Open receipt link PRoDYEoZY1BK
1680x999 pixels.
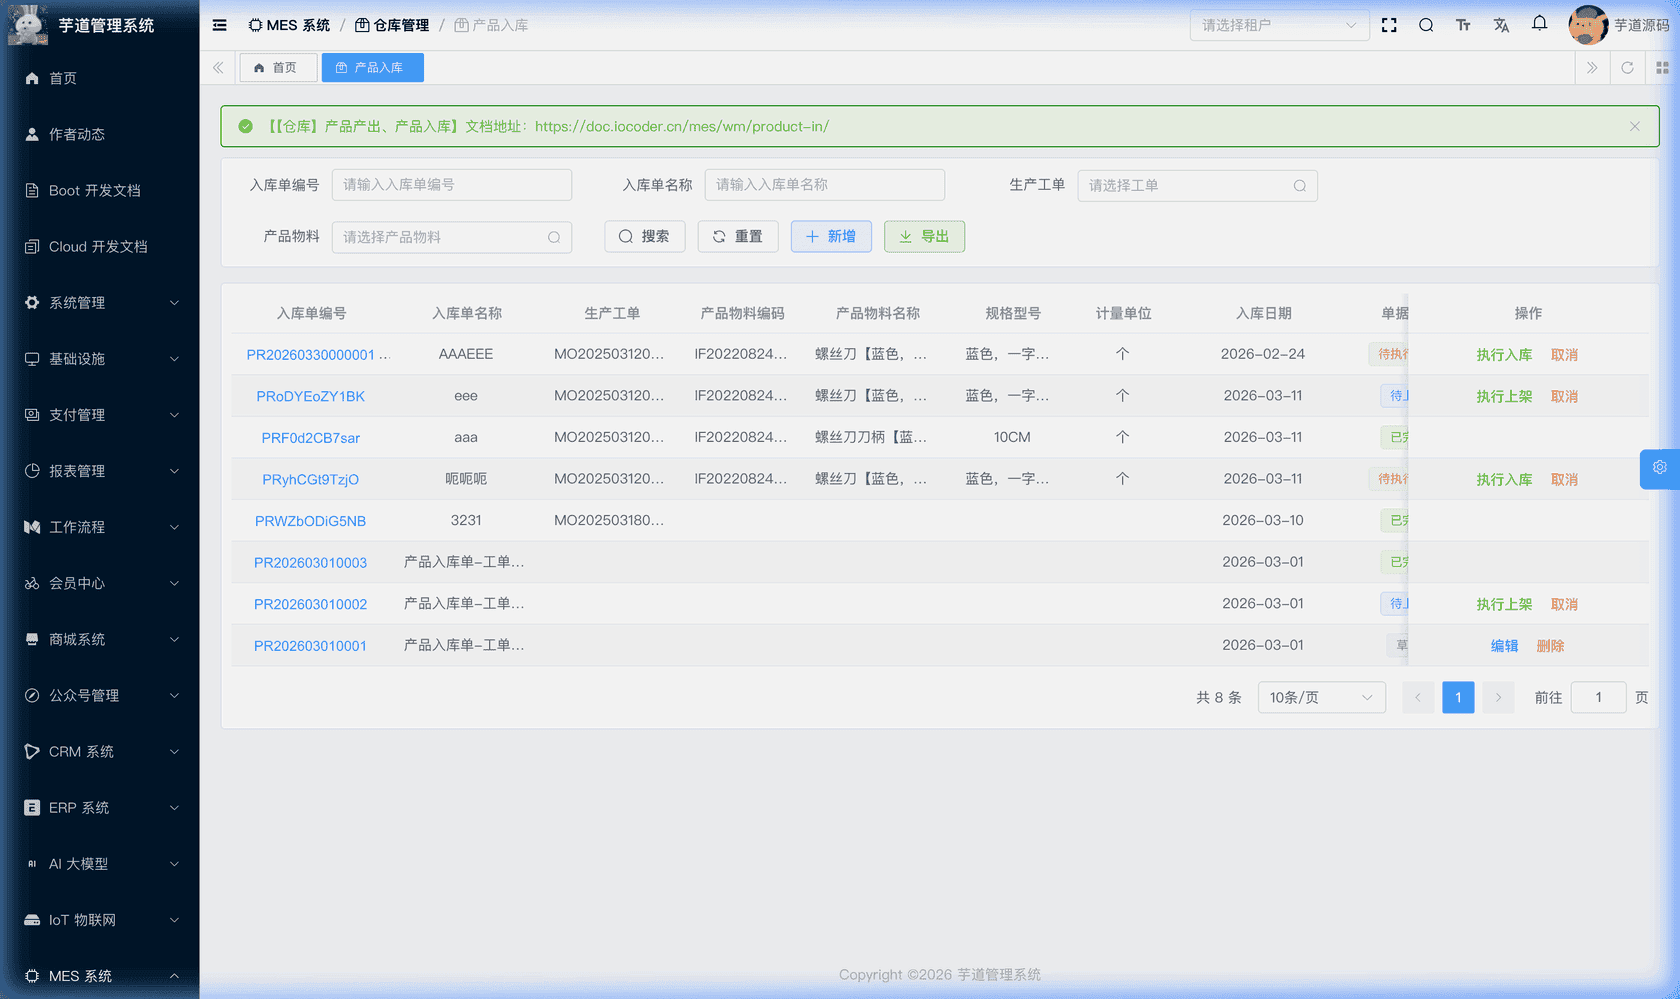pos(310,396)
